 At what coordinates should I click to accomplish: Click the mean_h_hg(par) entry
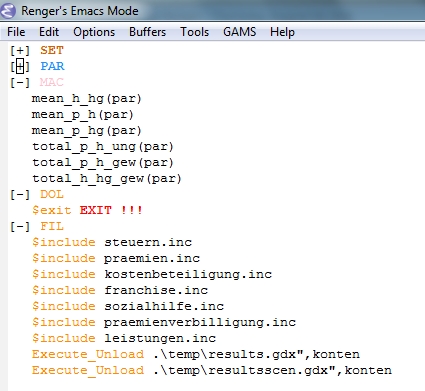click(x=87, y=99)
